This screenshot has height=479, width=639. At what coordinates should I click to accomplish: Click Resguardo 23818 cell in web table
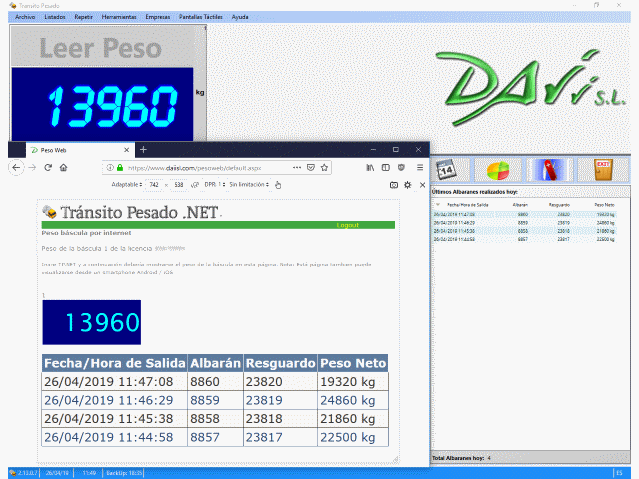pos(280,419)
